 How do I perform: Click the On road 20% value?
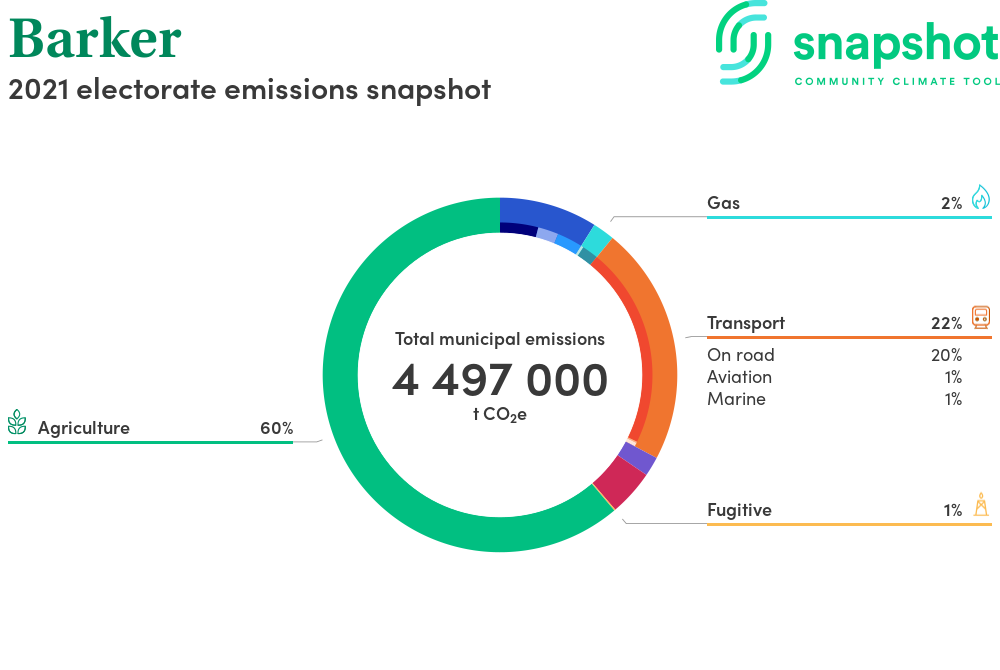click(x=946, y=354)
